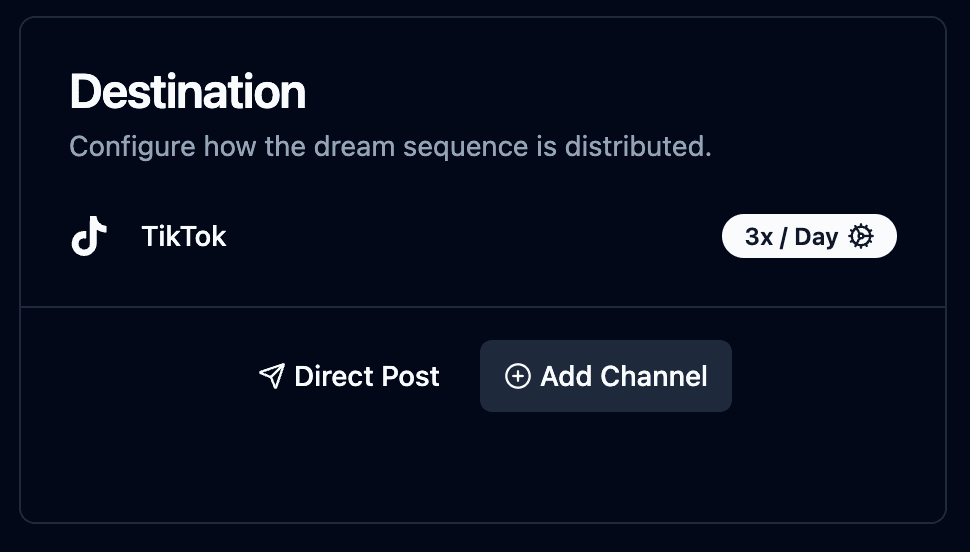Select the Direct Post option
970x552 pixels.
tap(349, 376)
